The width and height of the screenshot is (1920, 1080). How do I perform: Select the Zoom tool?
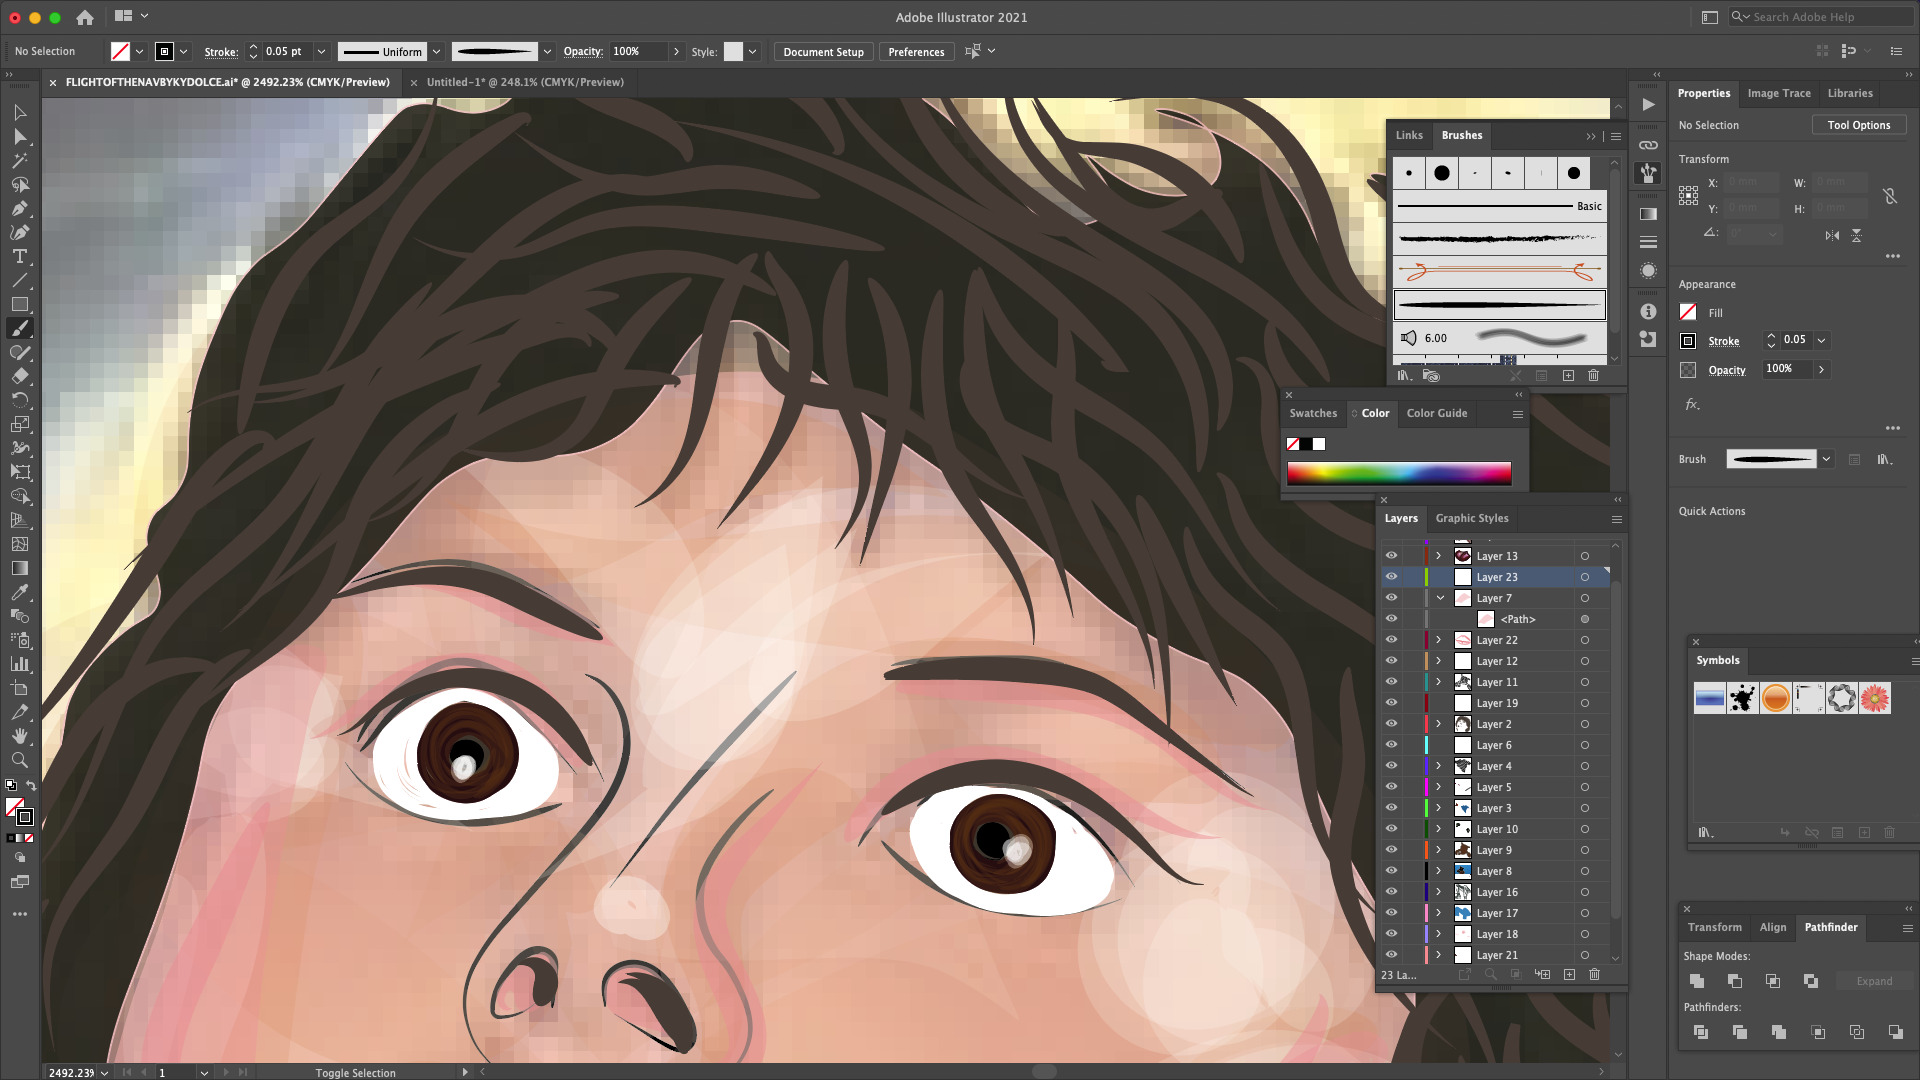point(19,761)
